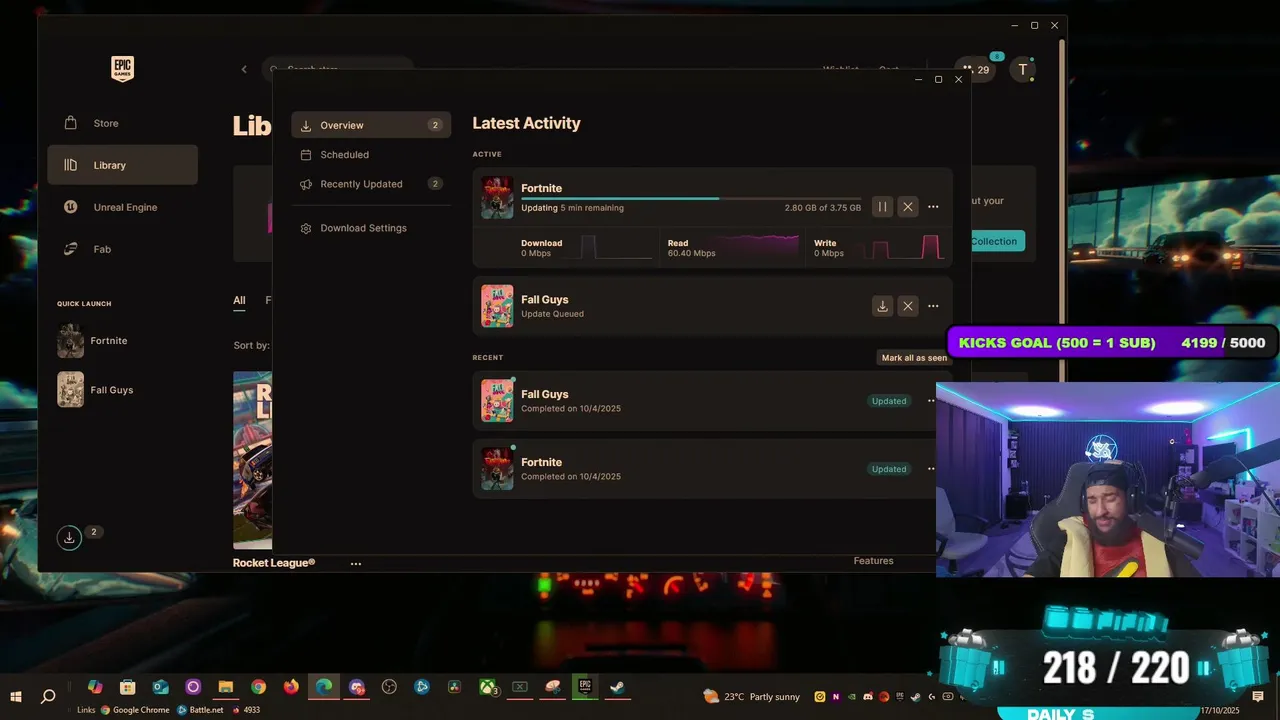Open OBS Studio from taskbar
The image size is (1280, 720).
pos(390,687)
